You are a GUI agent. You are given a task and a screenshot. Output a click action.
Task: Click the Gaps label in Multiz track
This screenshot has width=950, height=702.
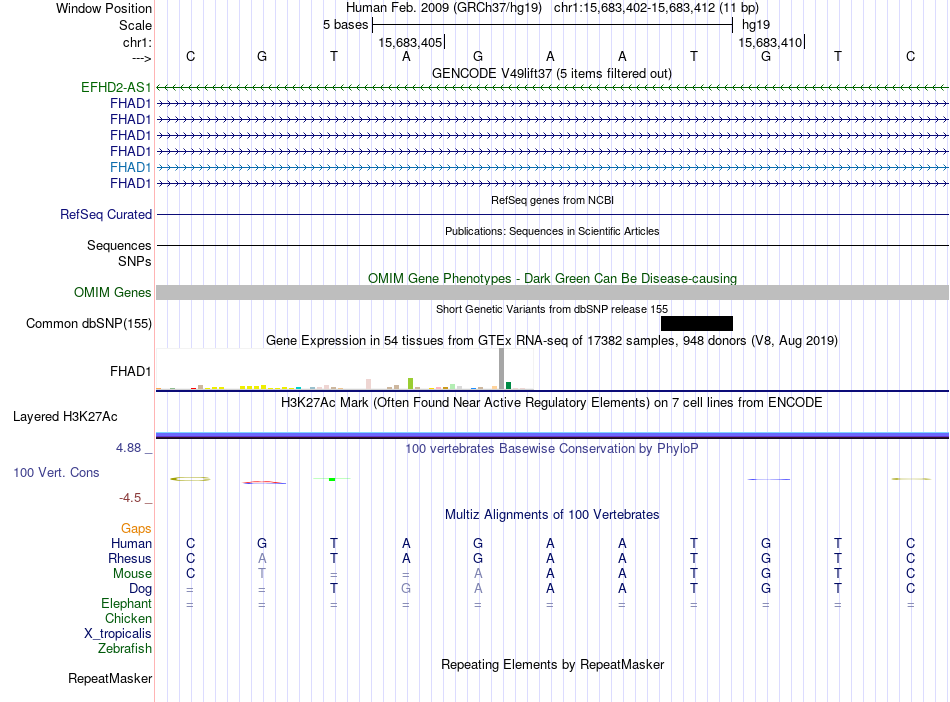coord(136,529)
